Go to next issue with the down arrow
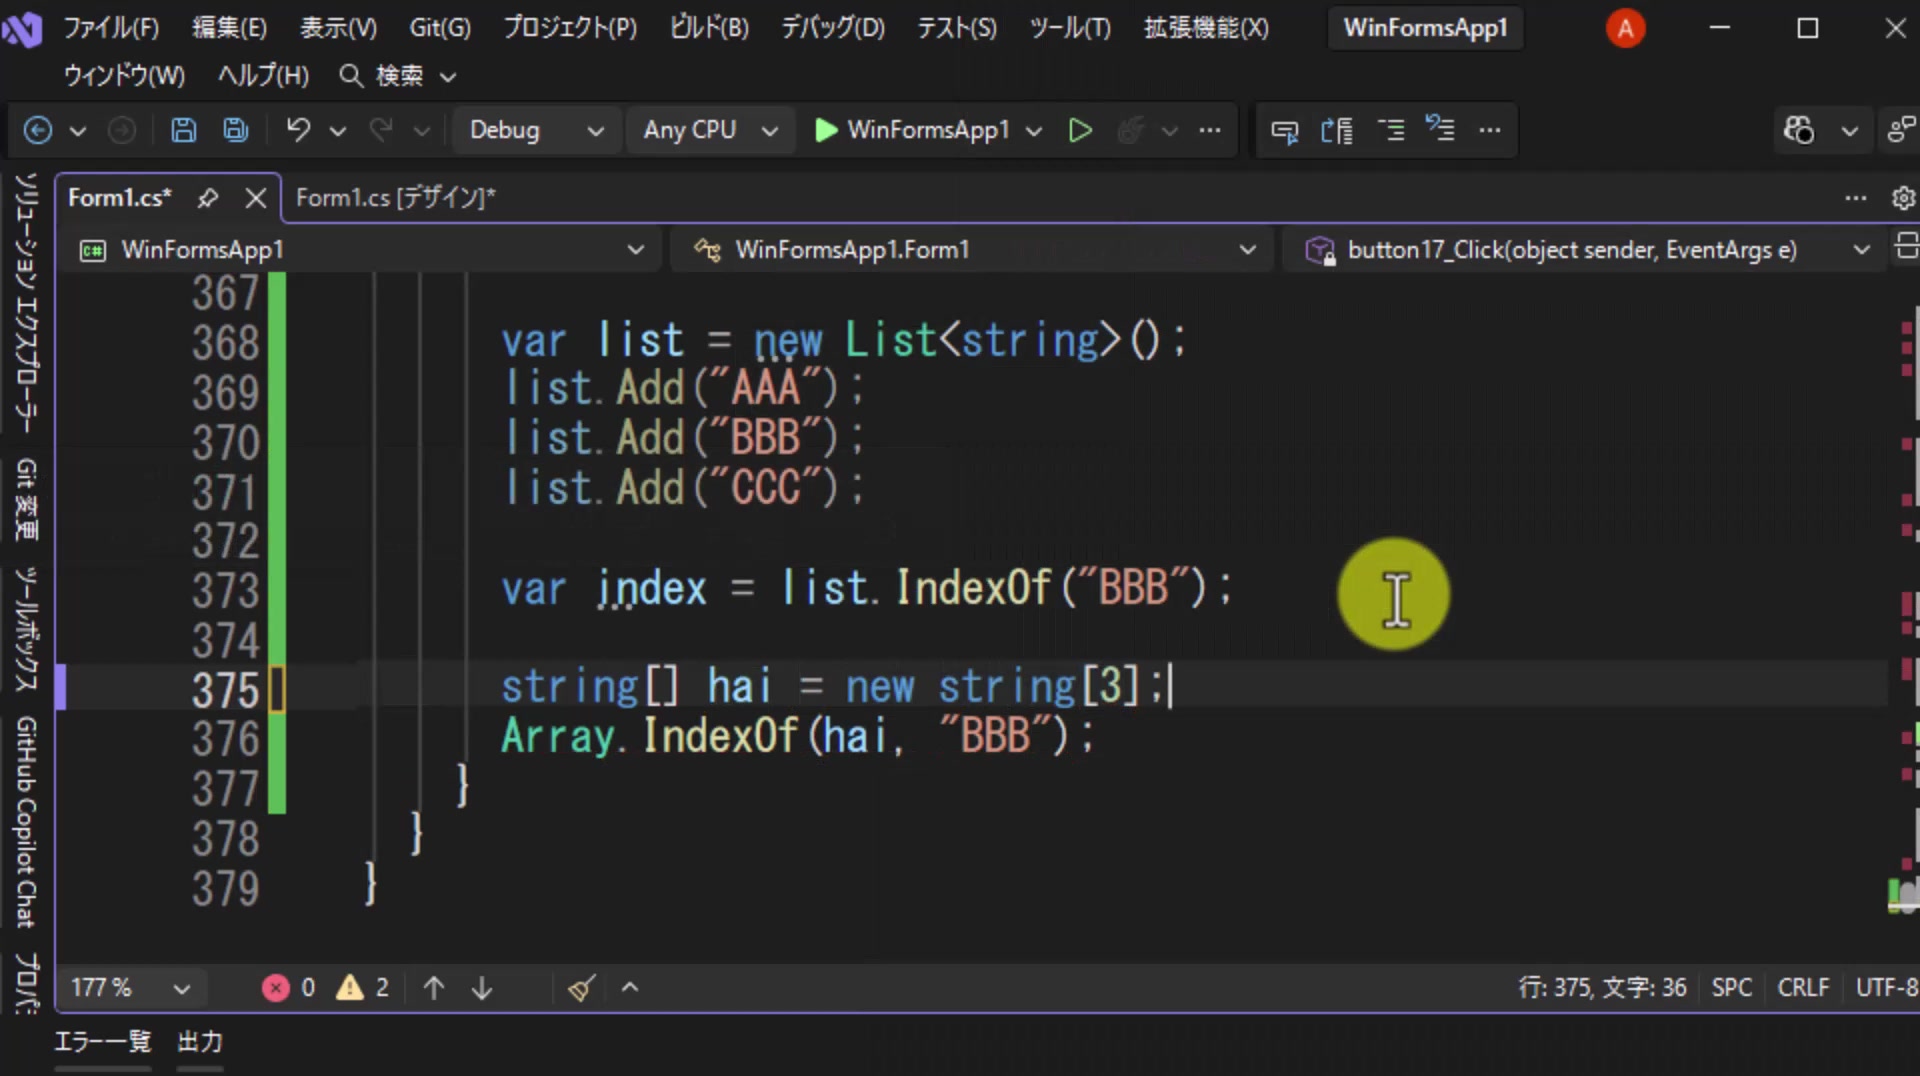1920x1076 pixels. pos(482,988)
